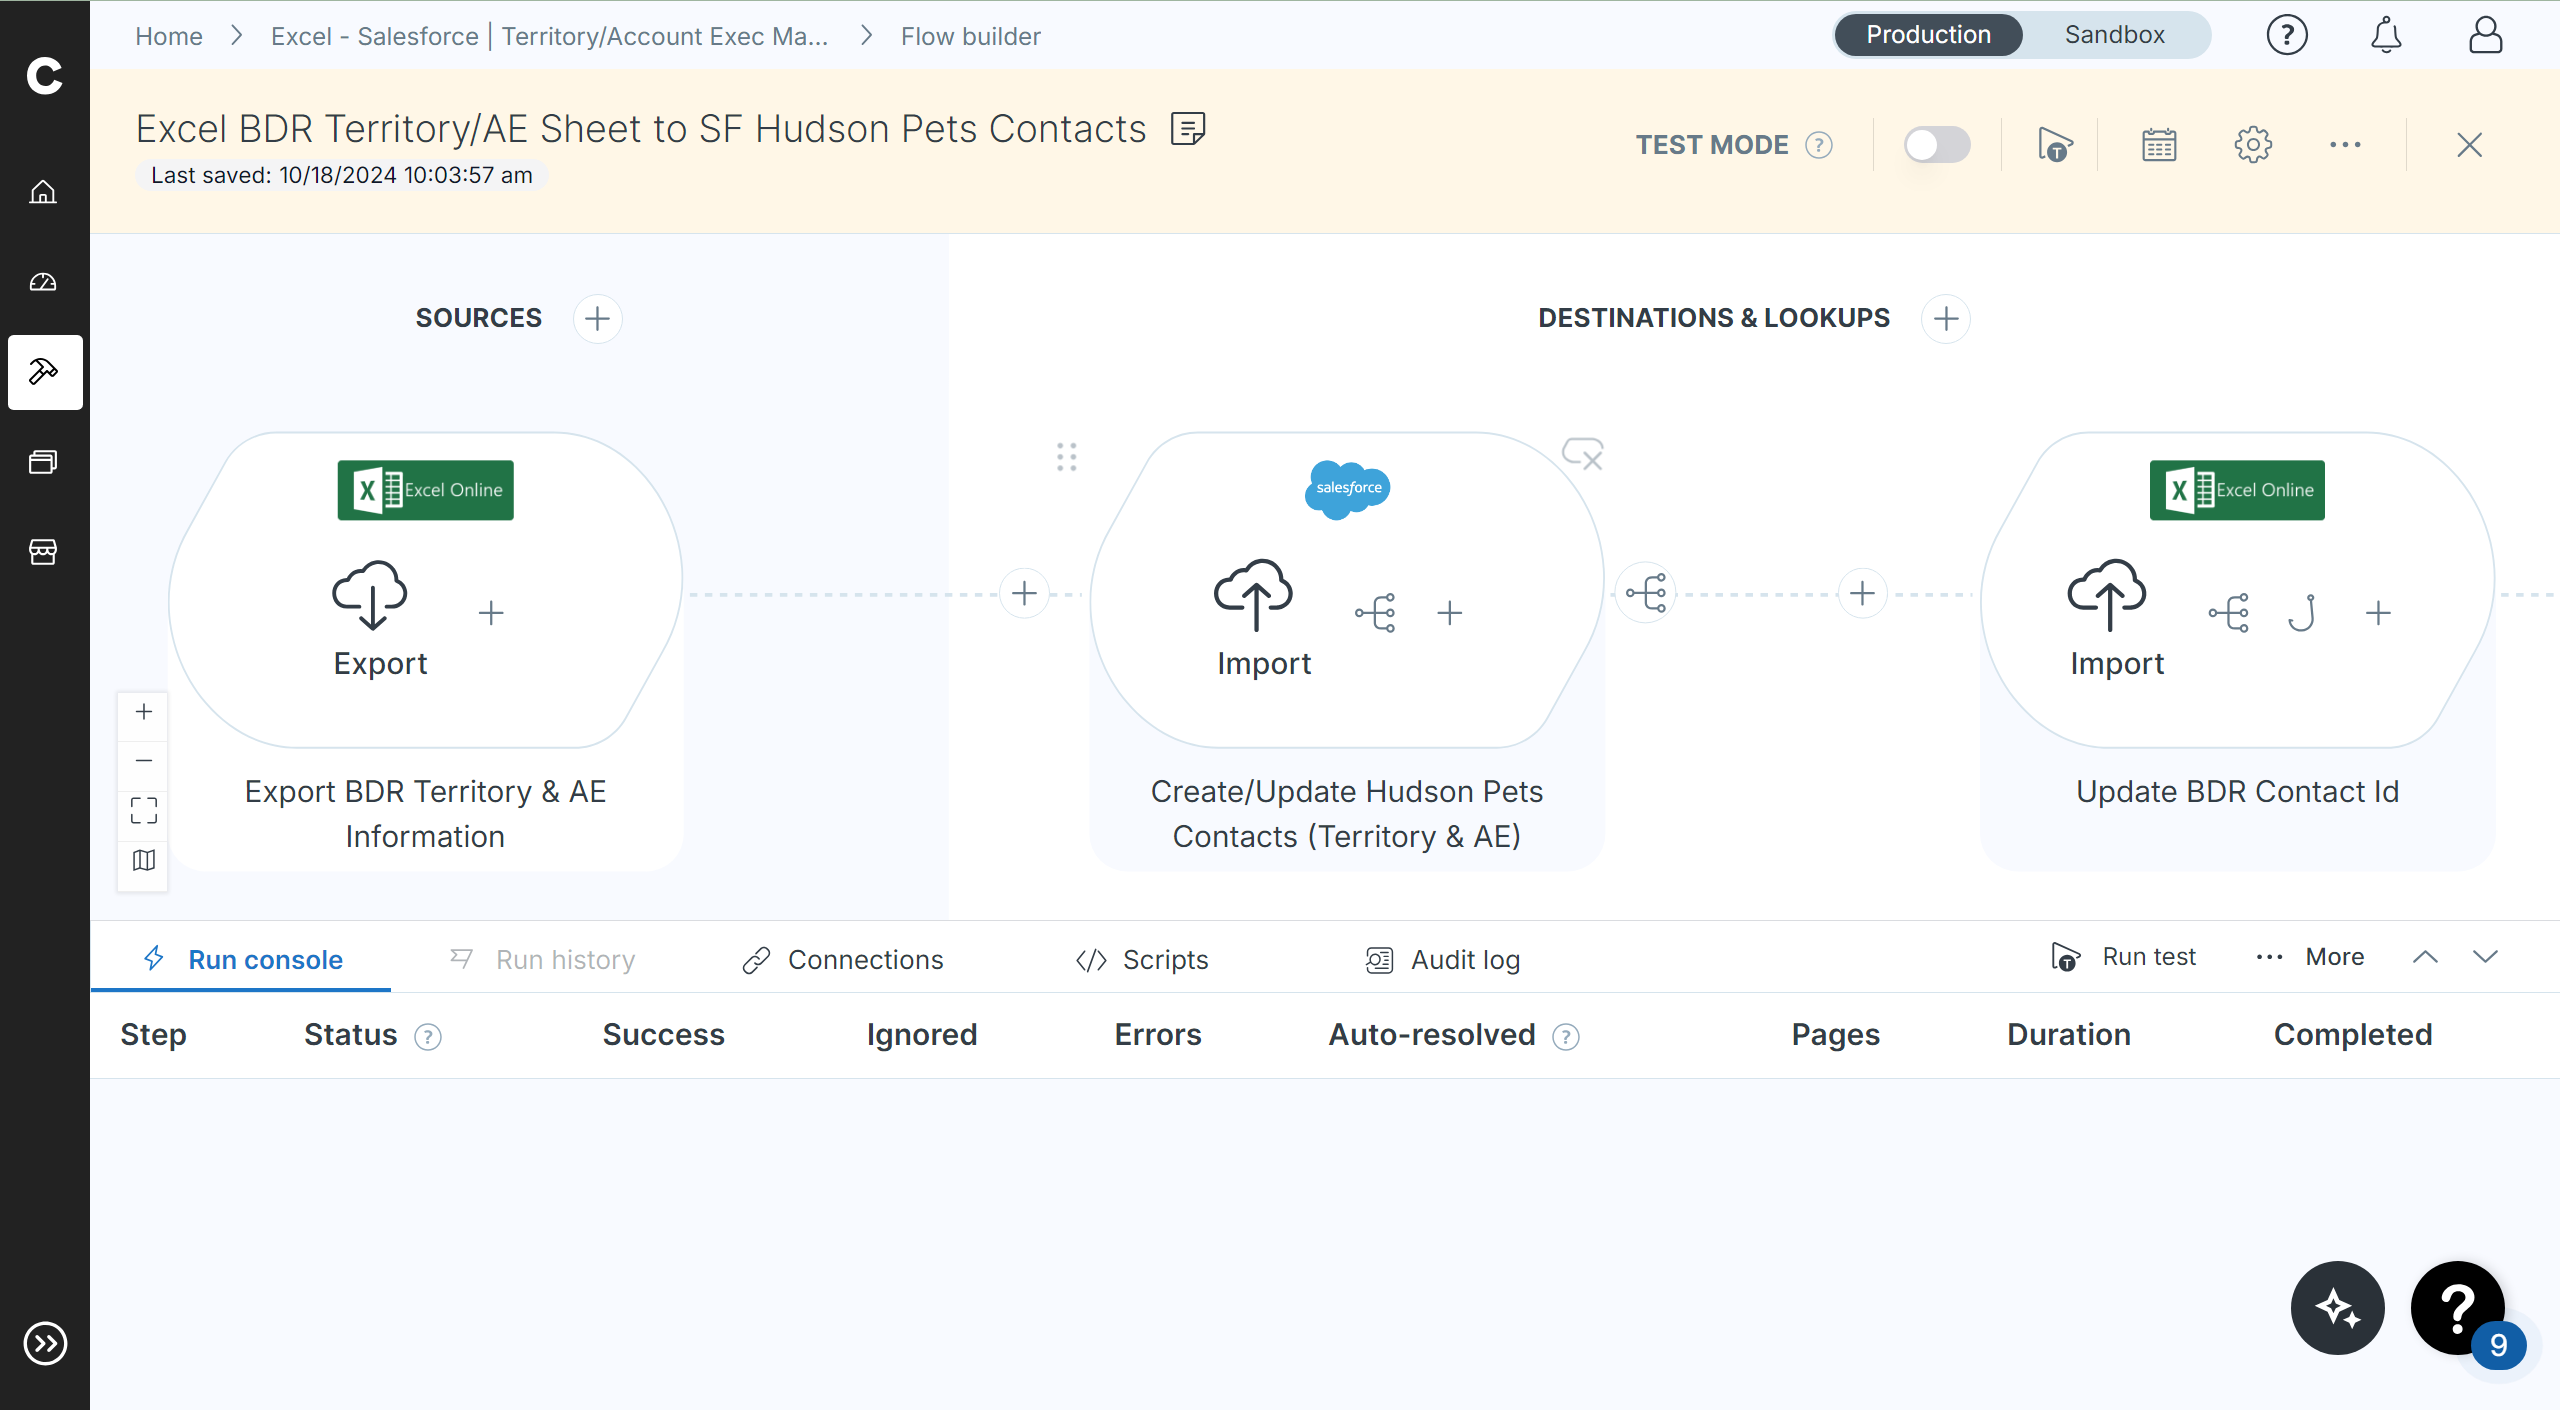Open the Home icon in sidebar
Viewport: 2560px width, 1410px height.
(x=43, y=191)
